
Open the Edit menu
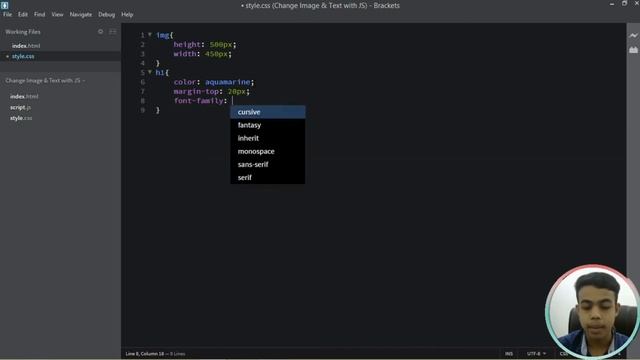click(x=23, y=14)
